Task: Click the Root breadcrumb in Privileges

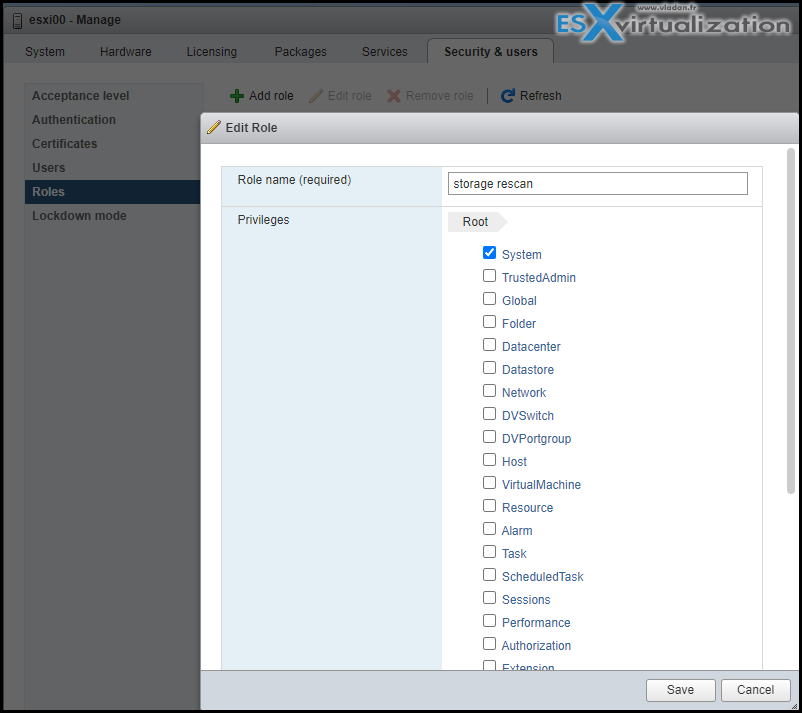Action: point(476,222)
